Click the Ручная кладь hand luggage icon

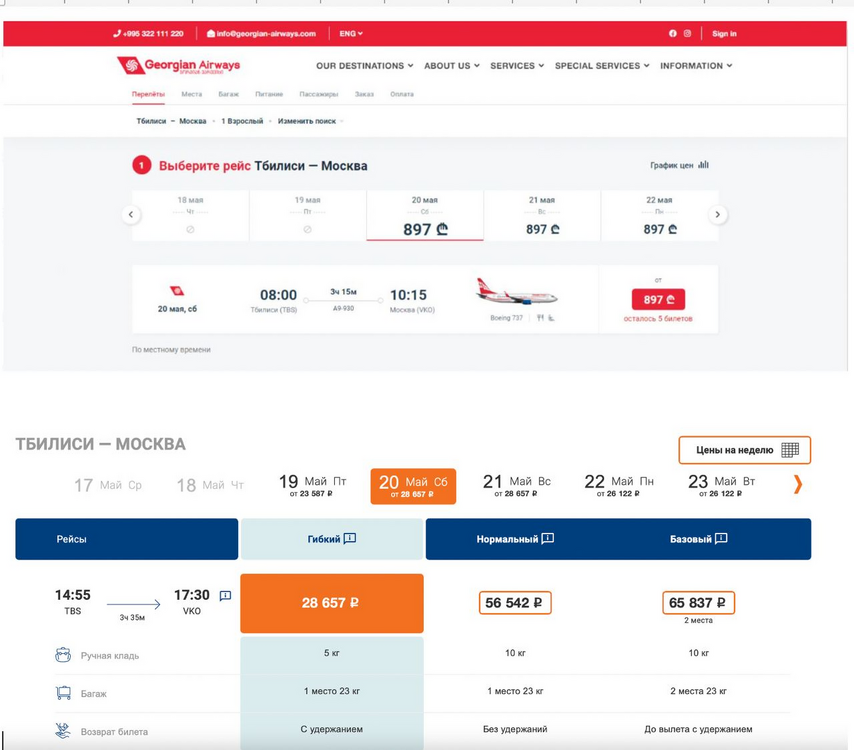[x=63, y=655]
